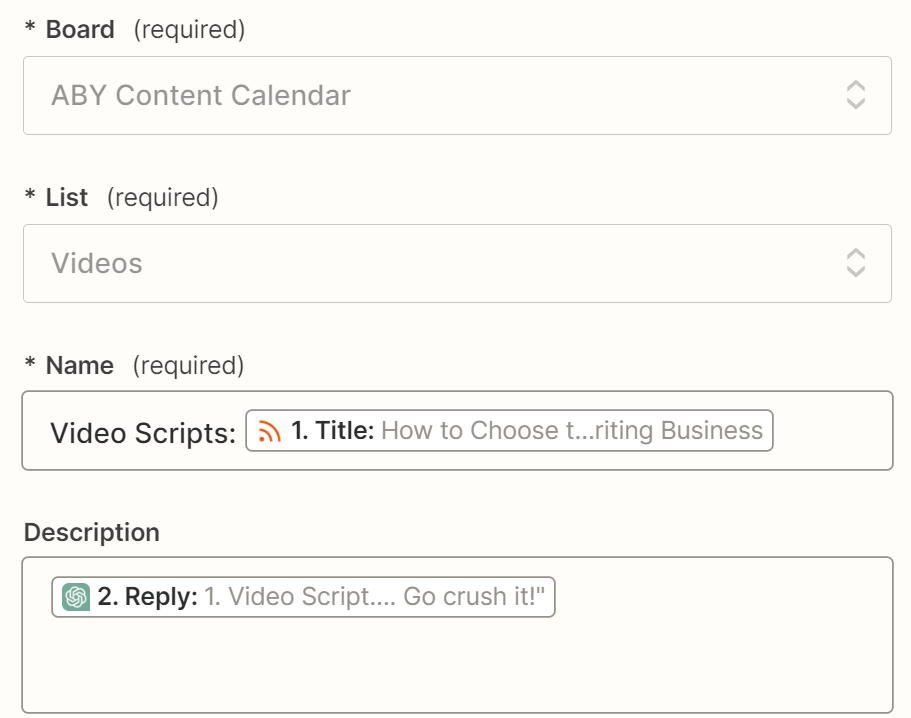Click the Name field label
The image size is (911, 718).
pos(79,366)
